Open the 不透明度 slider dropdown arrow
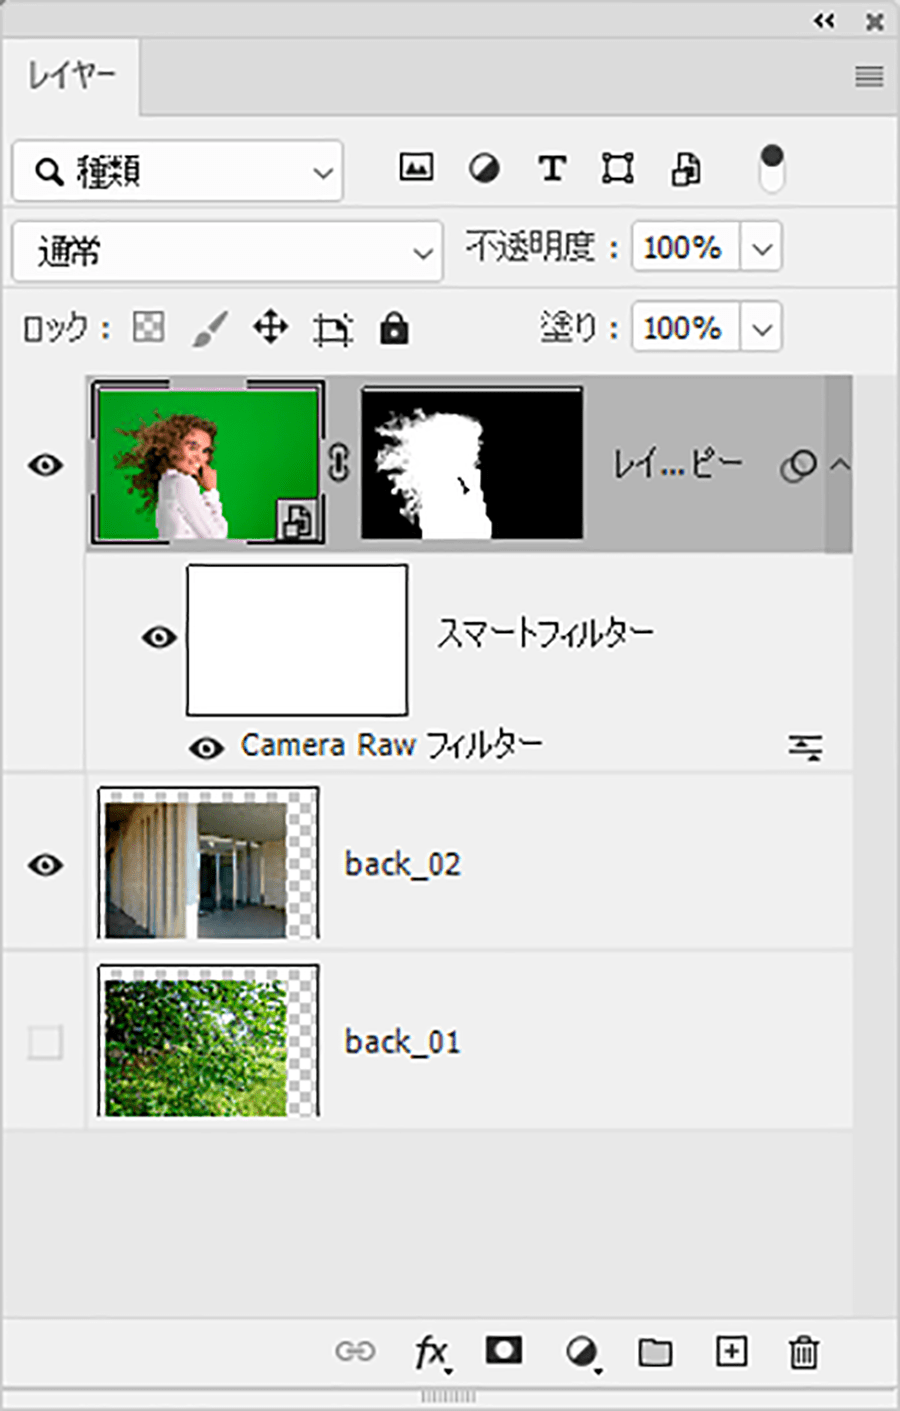The image size is (900, 1411). 762,247
